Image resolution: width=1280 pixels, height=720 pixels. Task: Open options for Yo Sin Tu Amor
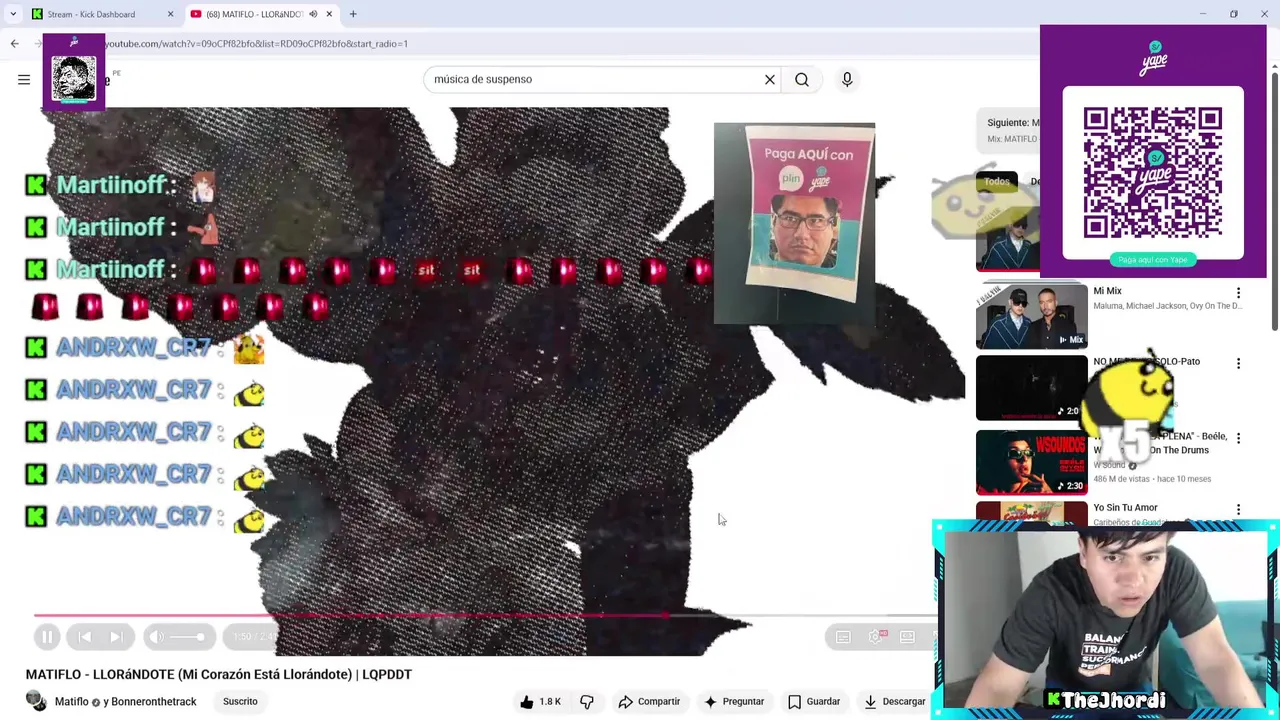pos(1238,510)
